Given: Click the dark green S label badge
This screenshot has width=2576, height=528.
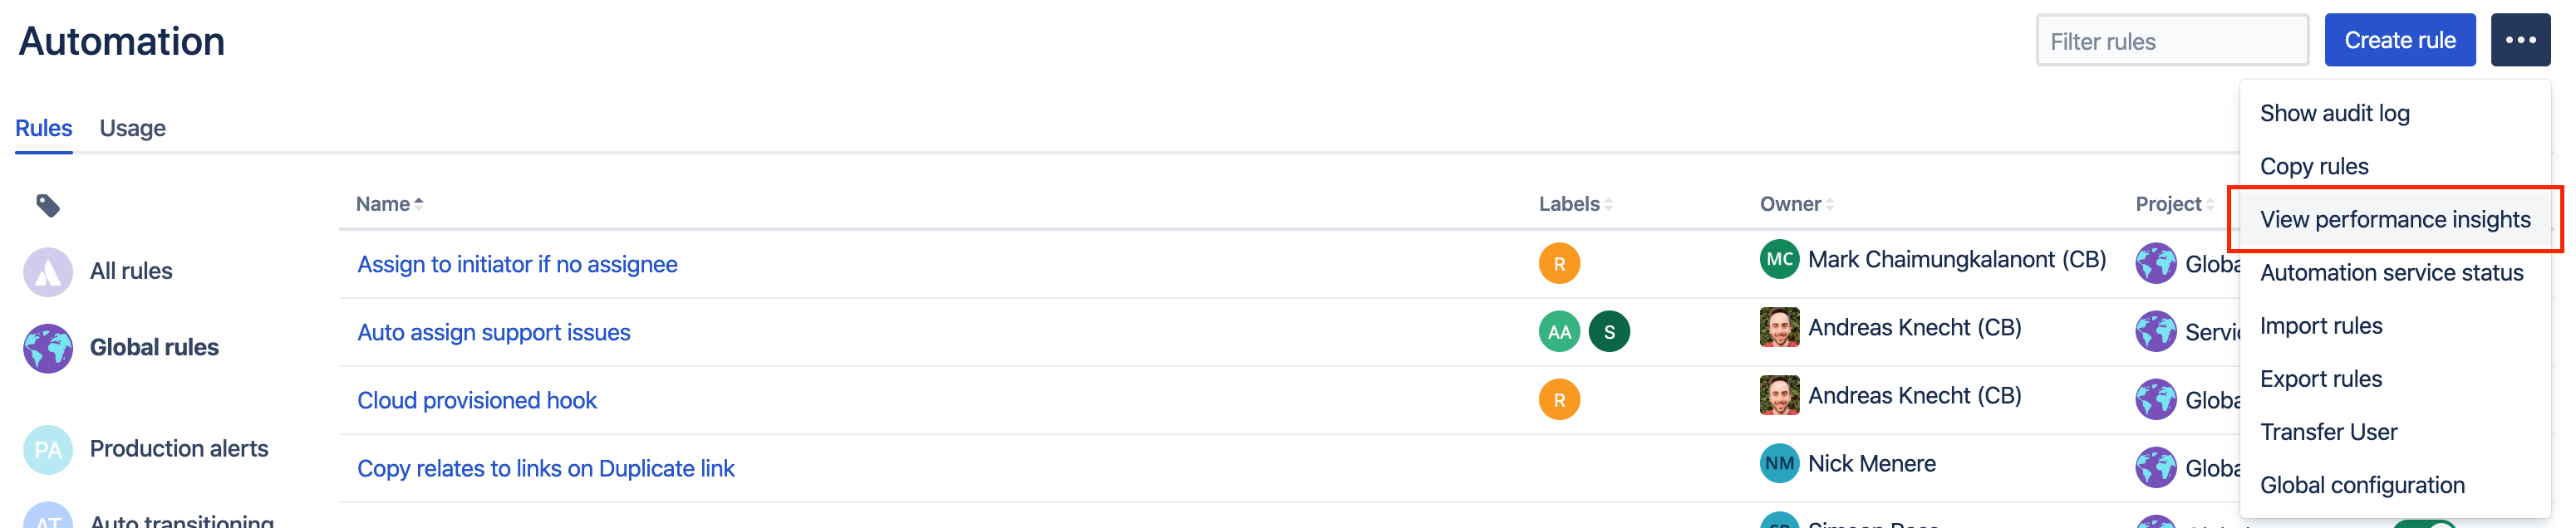Looking at the screenshot, I should click(1608, 332).
